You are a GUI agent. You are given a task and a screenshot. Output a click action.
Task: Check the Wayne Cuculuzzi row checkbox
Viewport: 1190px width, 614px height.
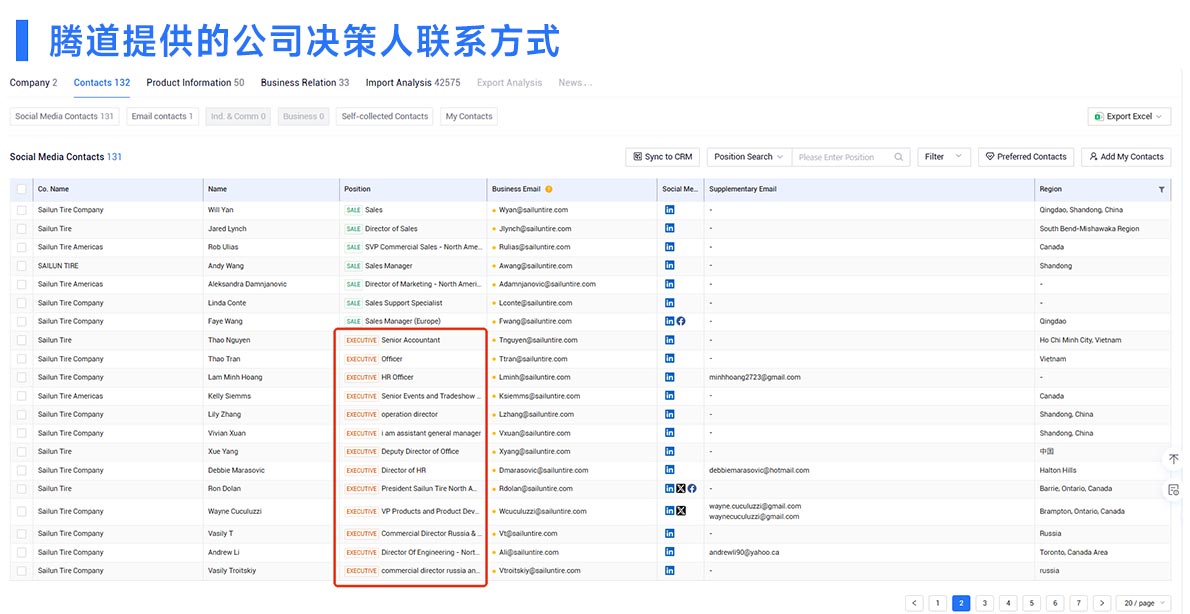[21, 512]
